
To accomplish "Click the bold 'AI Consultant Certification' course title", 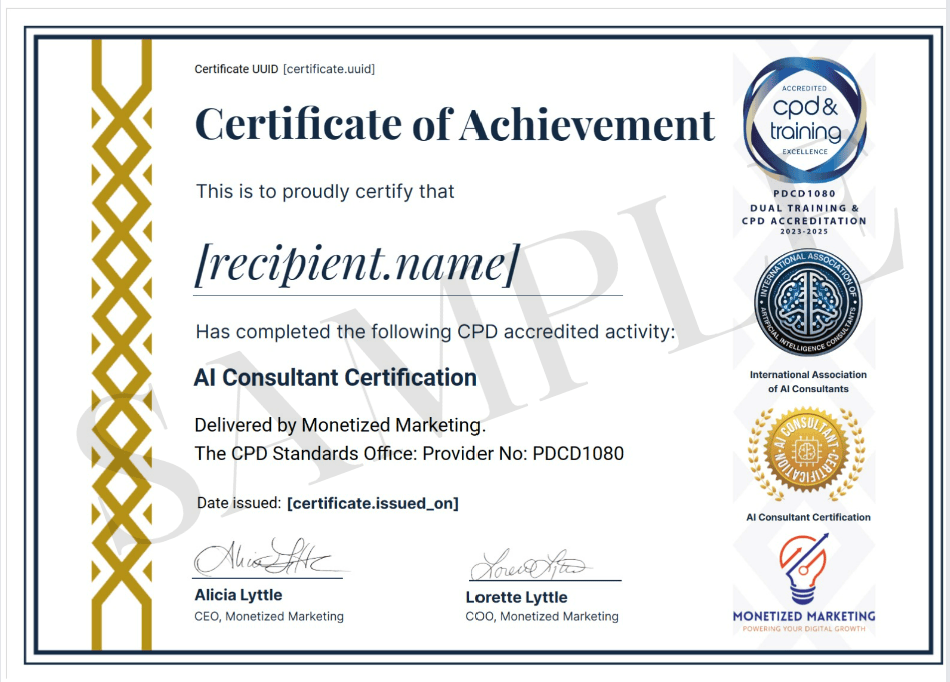I will (335, 377).
